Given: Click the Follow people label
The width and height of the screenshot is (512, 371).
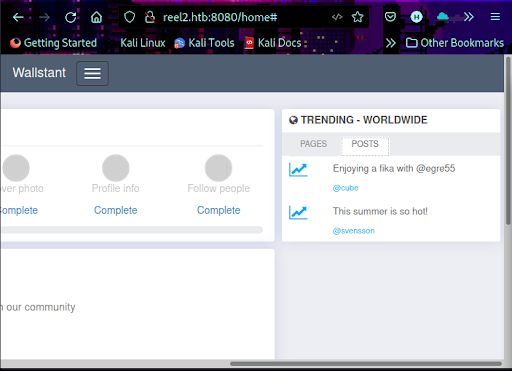Looking at the screenshot, I should pos(218,188).
